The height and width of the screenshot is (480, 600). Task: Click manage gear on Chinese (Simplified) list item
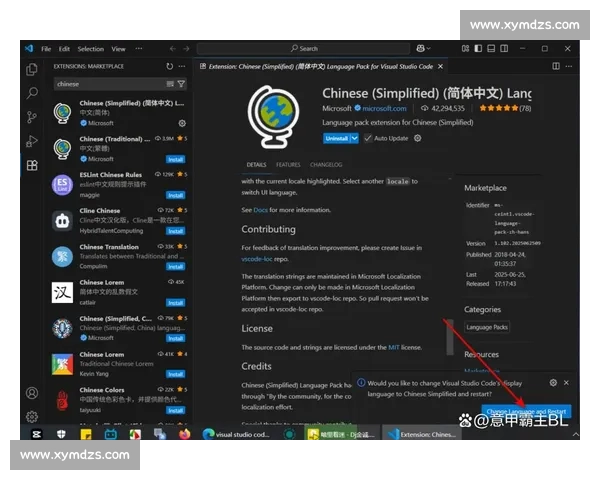182,123
